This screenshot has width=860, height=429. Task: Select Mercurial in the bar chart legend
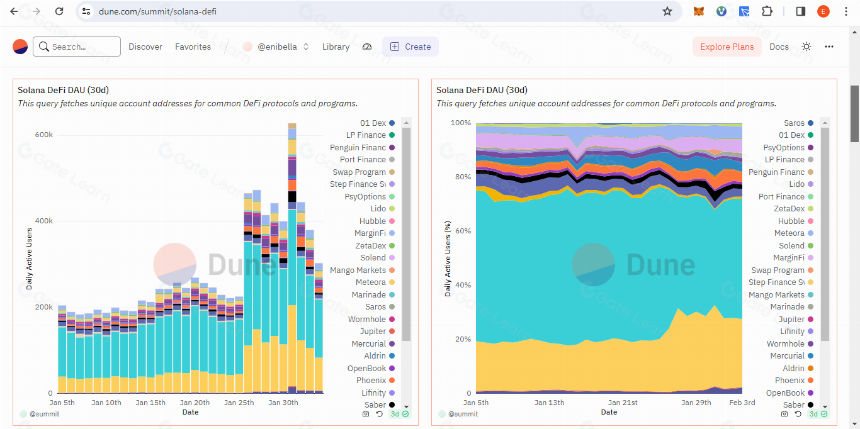(x=374, y=343)
